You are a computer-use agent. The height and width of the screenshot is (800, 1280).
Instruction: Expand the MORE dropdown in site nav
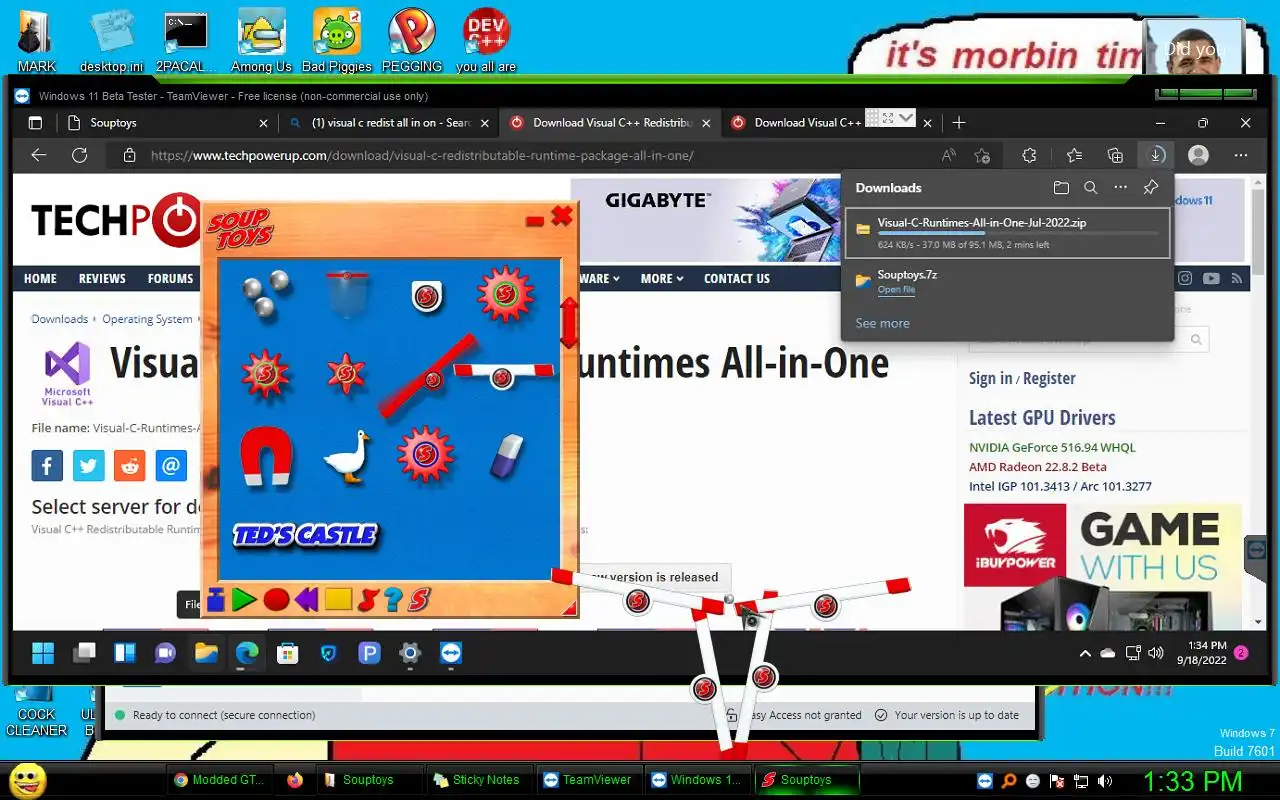coord(662,278)
